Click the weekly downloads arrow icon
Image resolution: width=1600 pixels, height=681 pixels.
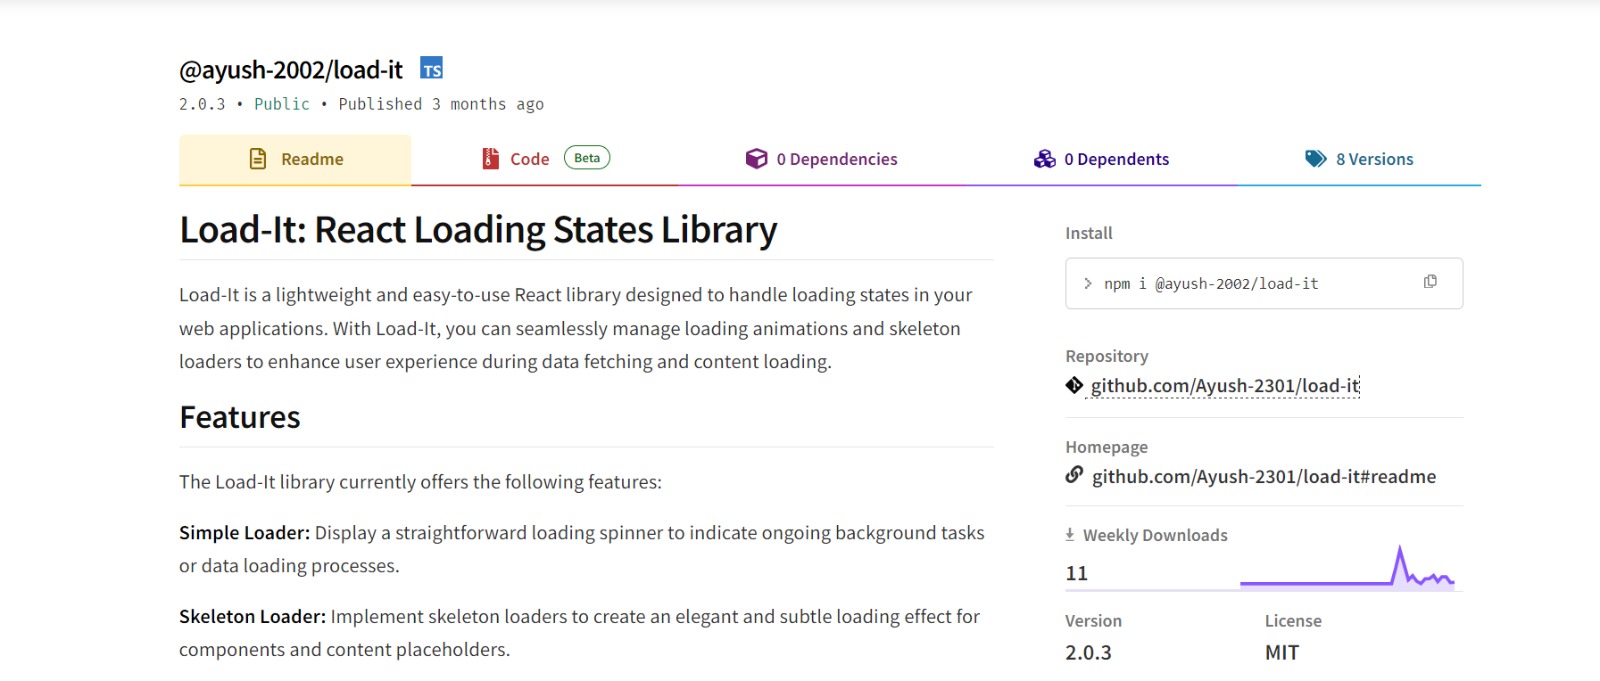click(x=1070, y=535)
